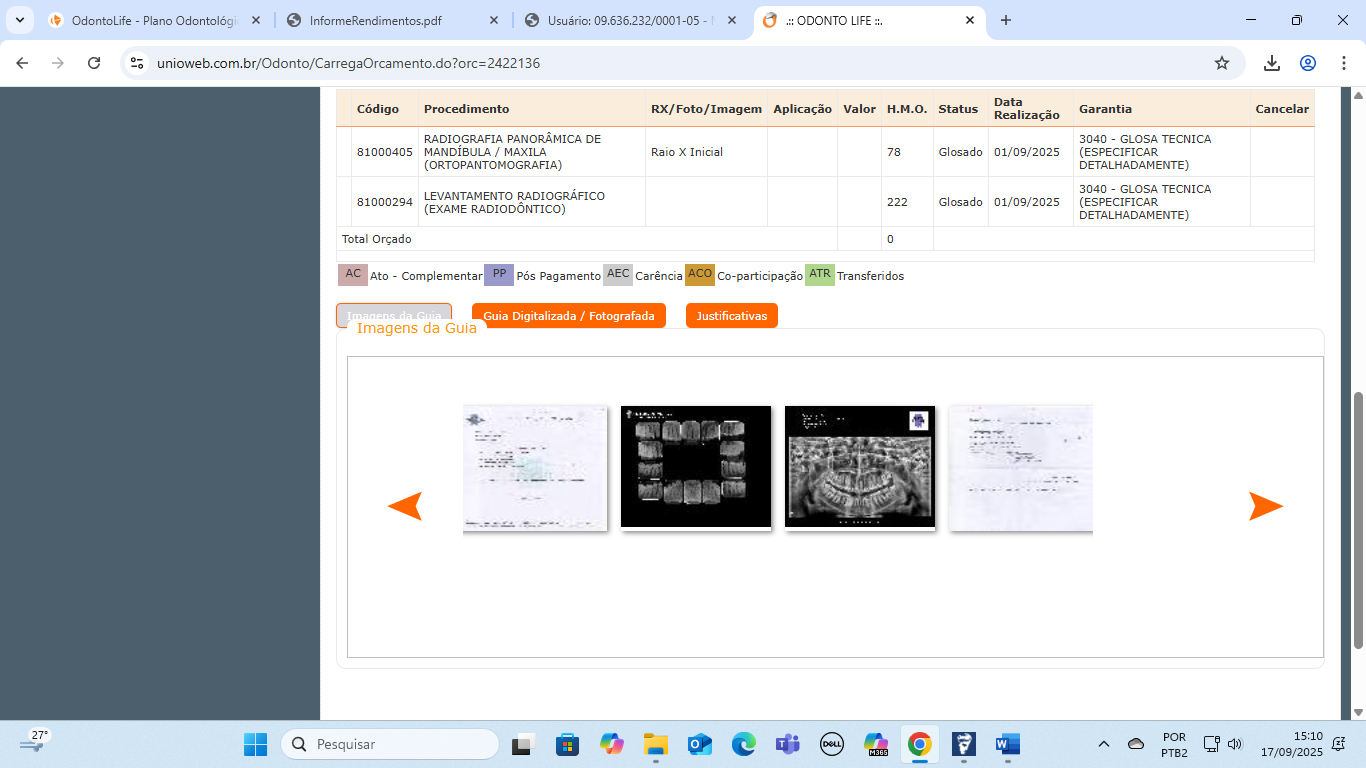Open Task View on the taskbar
Screen dimensions: 1366x768
[522, 744]
